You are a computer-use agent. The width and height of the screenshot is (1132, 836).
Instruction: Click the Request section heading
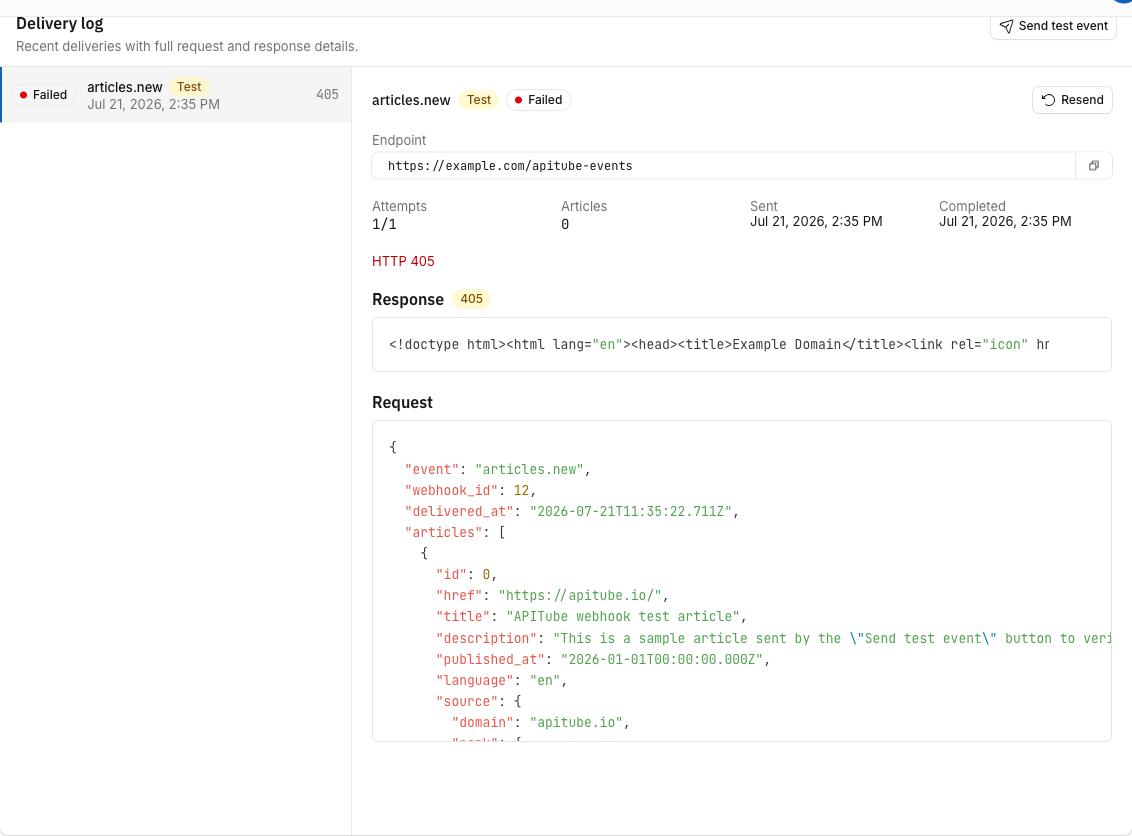[402, 403]
